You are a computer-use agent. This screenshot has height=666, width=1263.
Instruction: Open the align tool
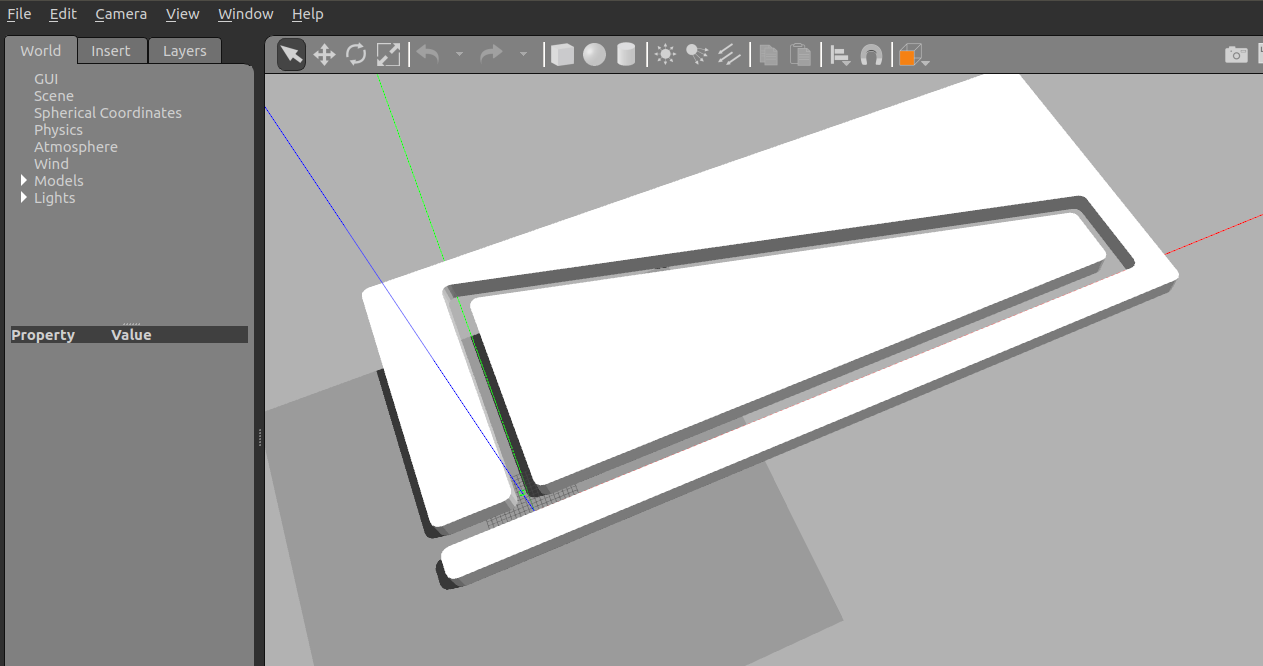840,54
